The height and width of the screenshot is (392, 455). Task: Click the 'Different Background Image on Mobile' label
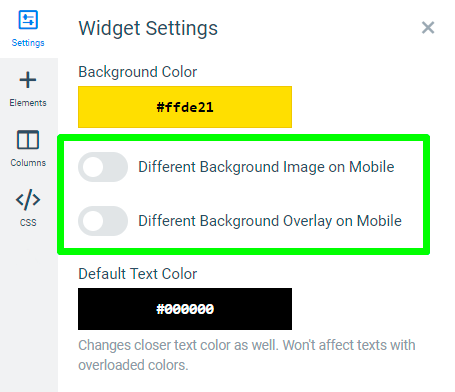(x=266, y=167)
